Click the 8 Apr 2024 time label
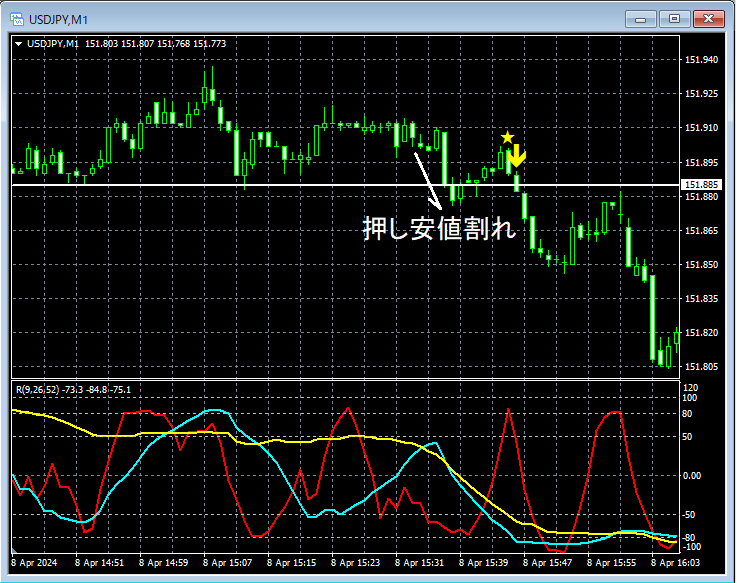 click(x=34, y=563)
